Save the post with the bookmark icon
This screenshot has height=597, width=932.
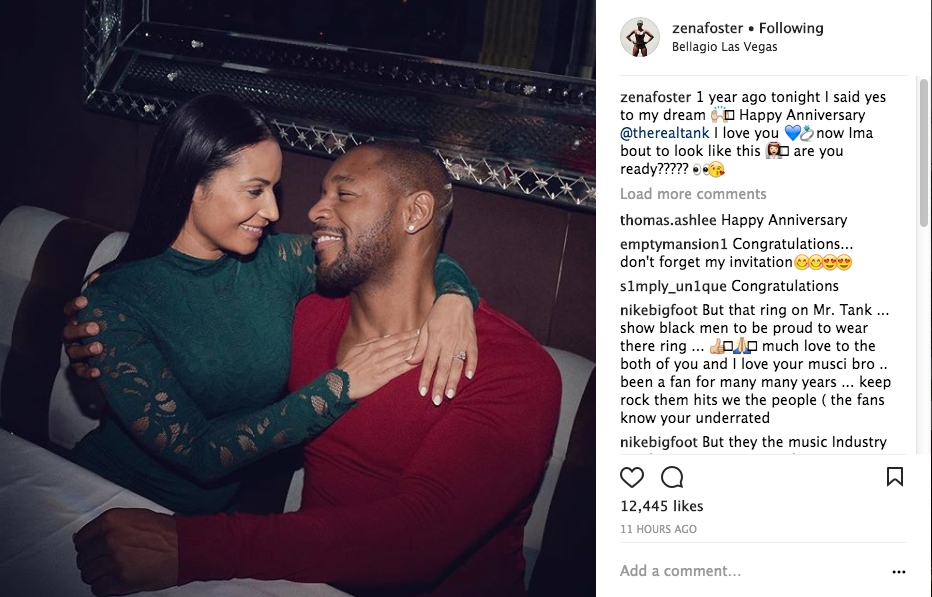point(895,476)
